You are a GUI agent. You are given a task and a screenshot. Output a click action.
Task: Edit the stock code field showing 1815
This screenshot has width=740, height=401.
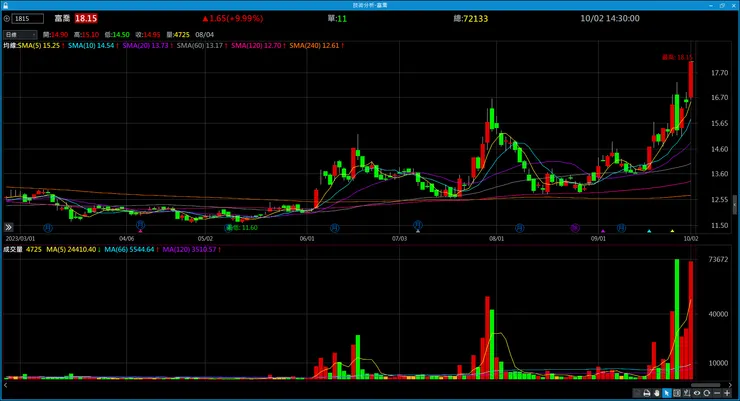[28, 19]
